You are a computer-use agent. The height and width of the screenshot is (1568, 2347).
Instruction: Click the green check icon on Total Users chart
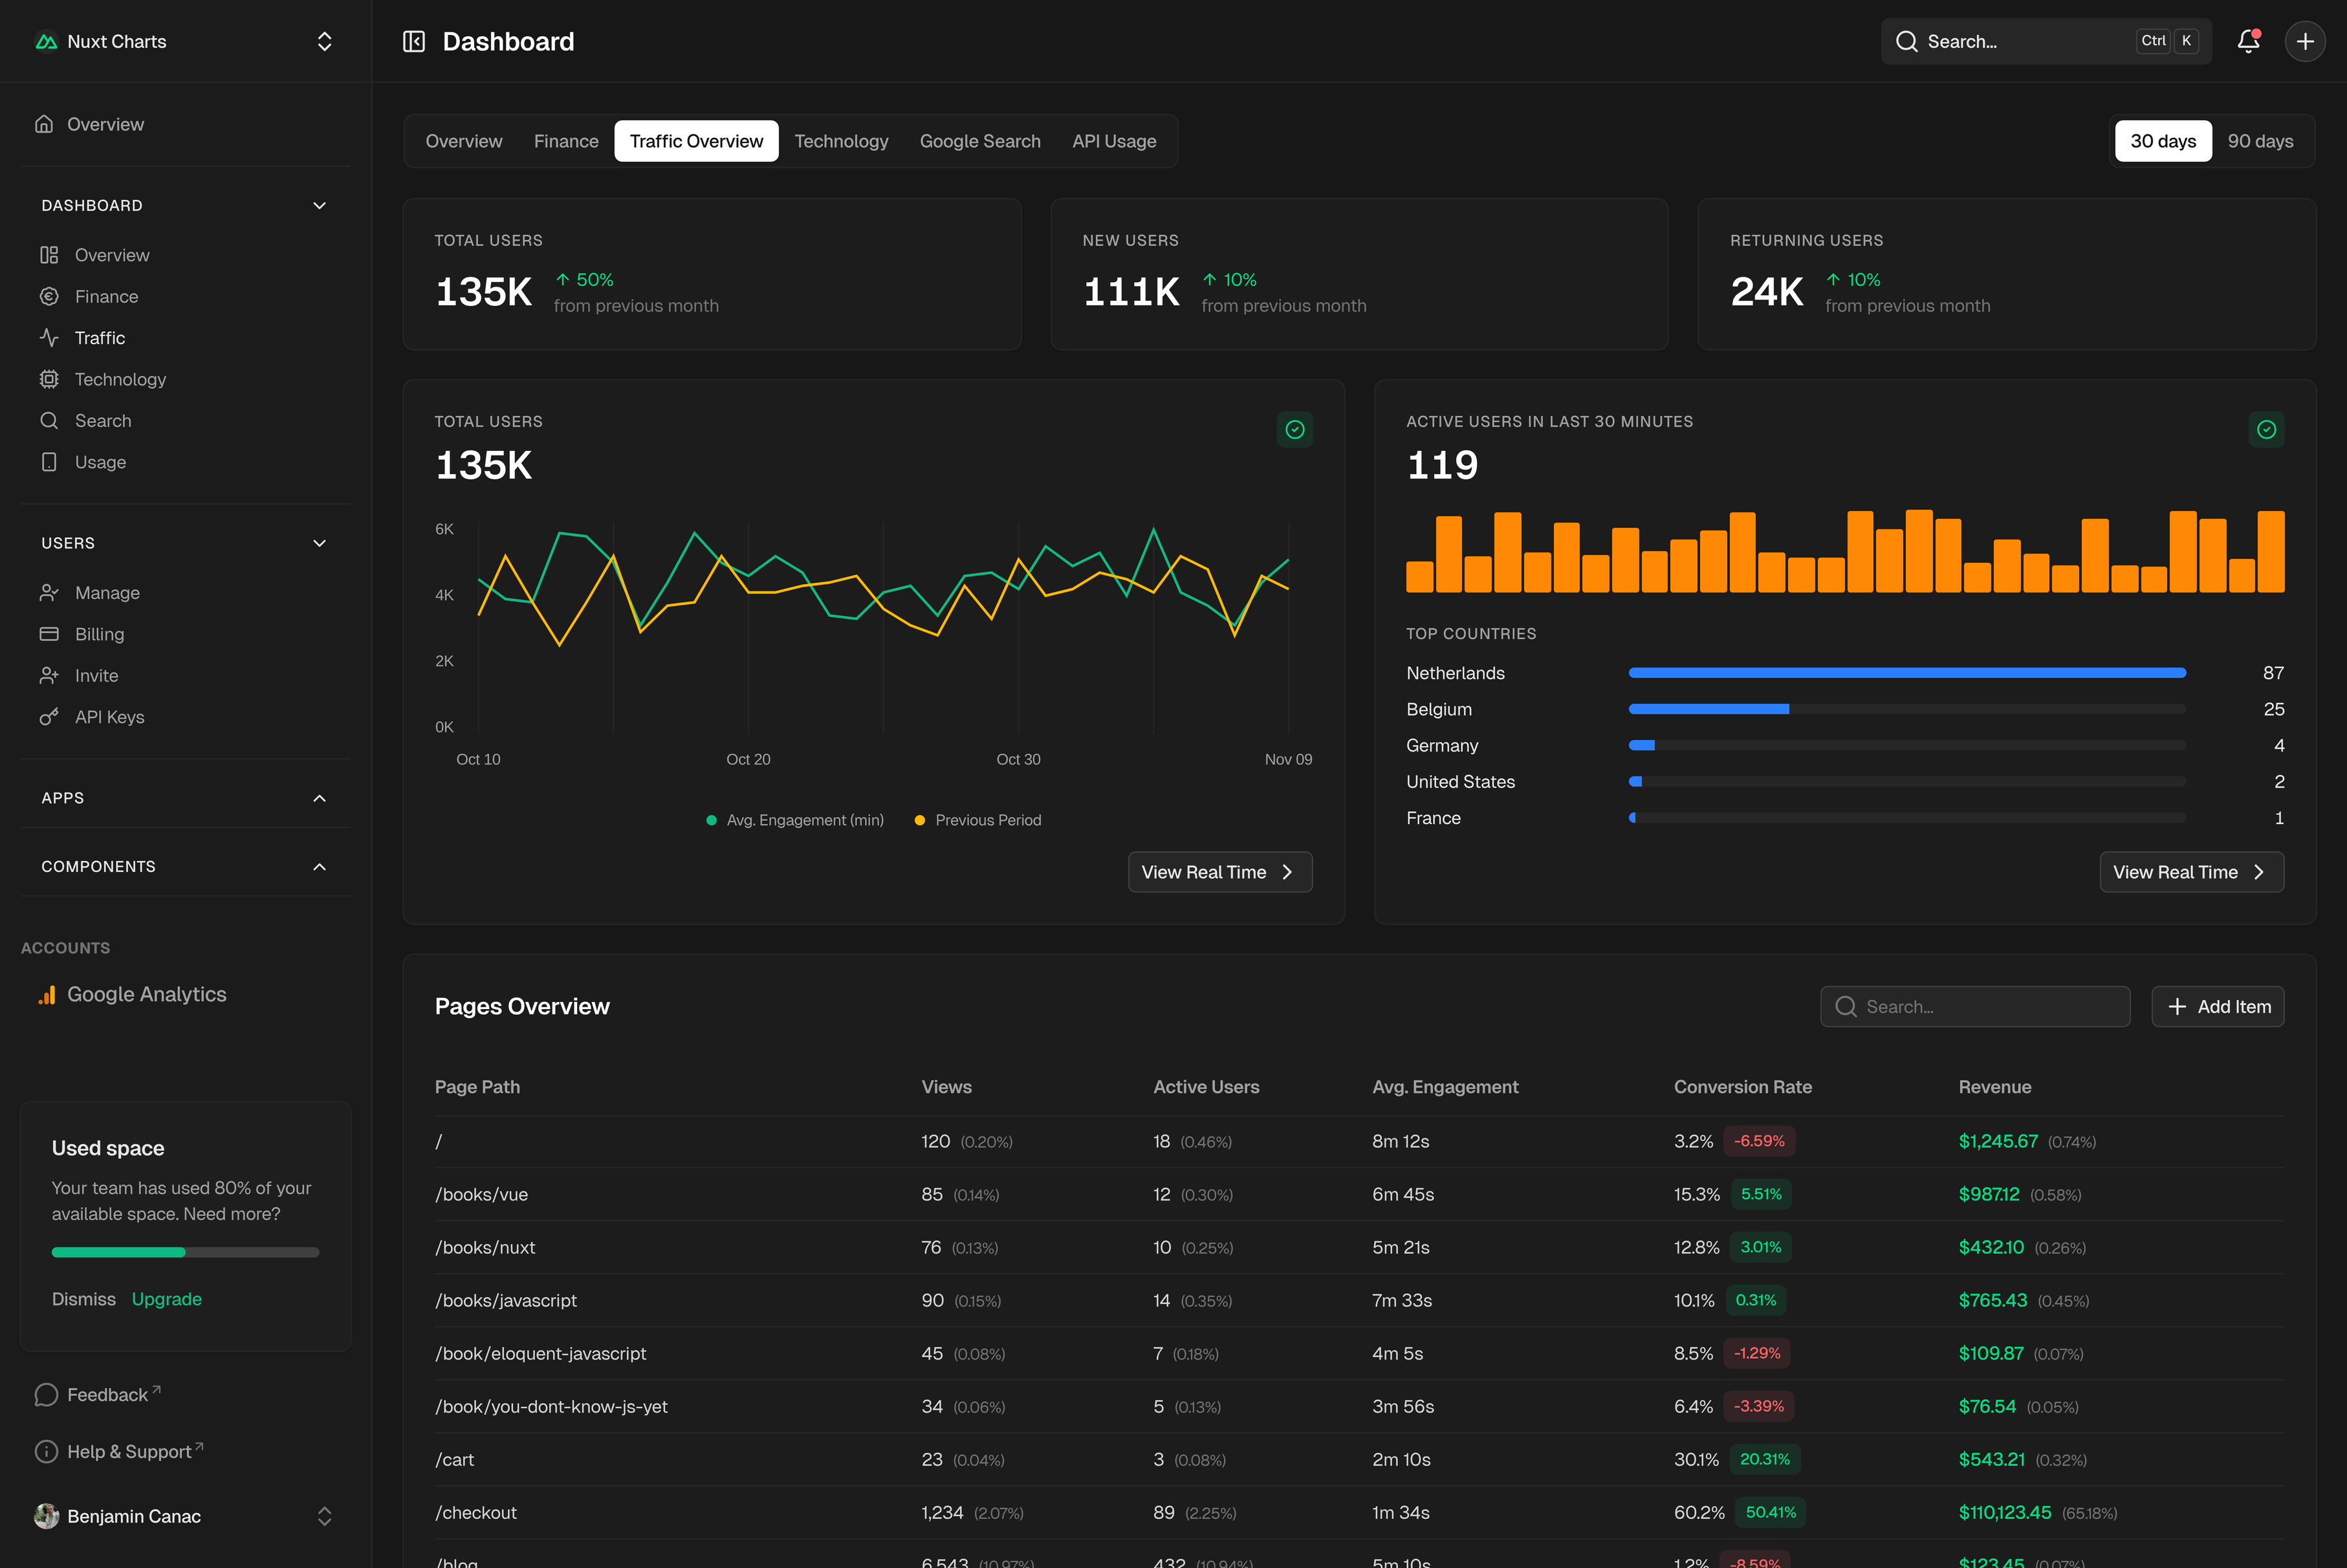click(1295, 429)
